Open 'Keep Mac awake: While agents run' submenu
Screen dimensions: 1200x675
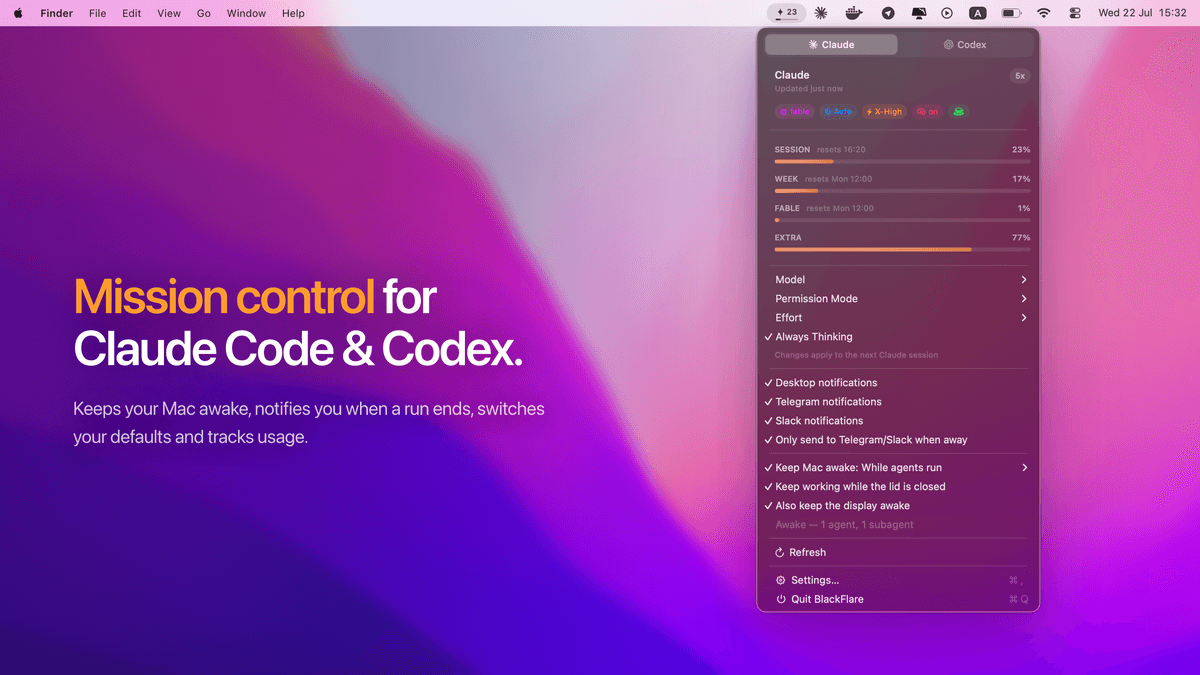click(897, 468)
